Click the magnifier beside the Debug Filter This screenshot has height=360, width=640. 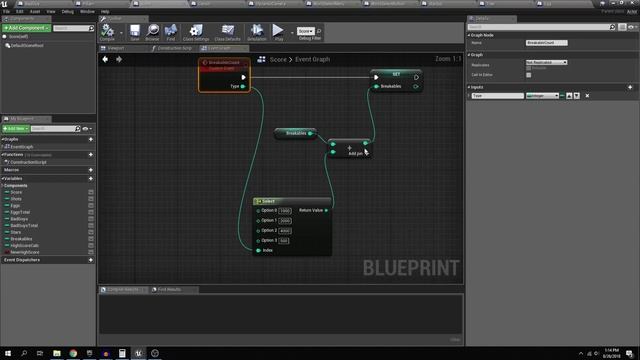(319, 31)
